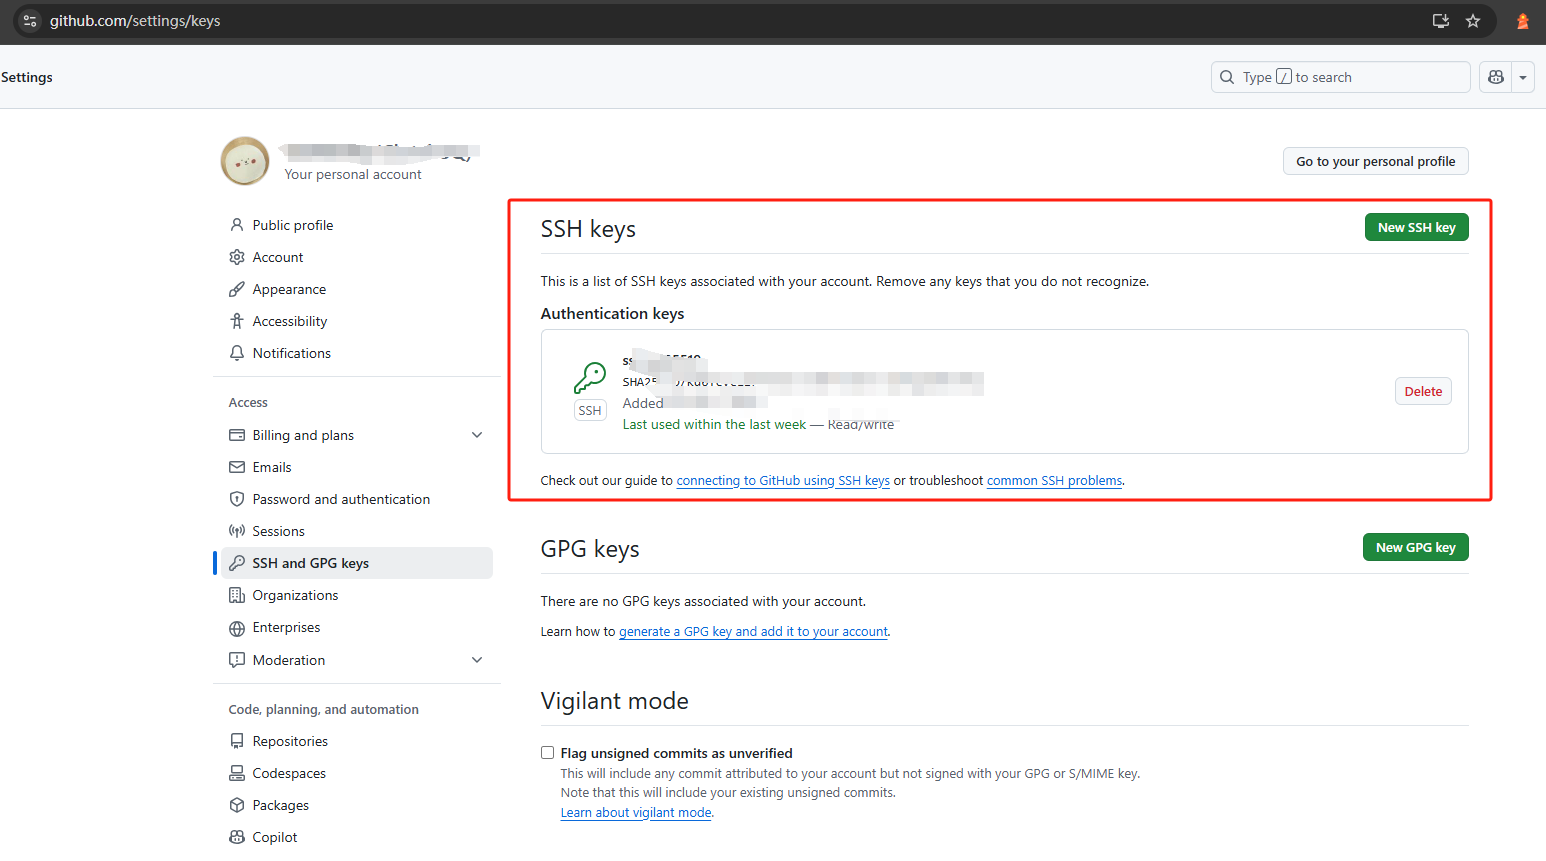
Task: Click the browser address bar URL
Action: [x=135, y=20]
